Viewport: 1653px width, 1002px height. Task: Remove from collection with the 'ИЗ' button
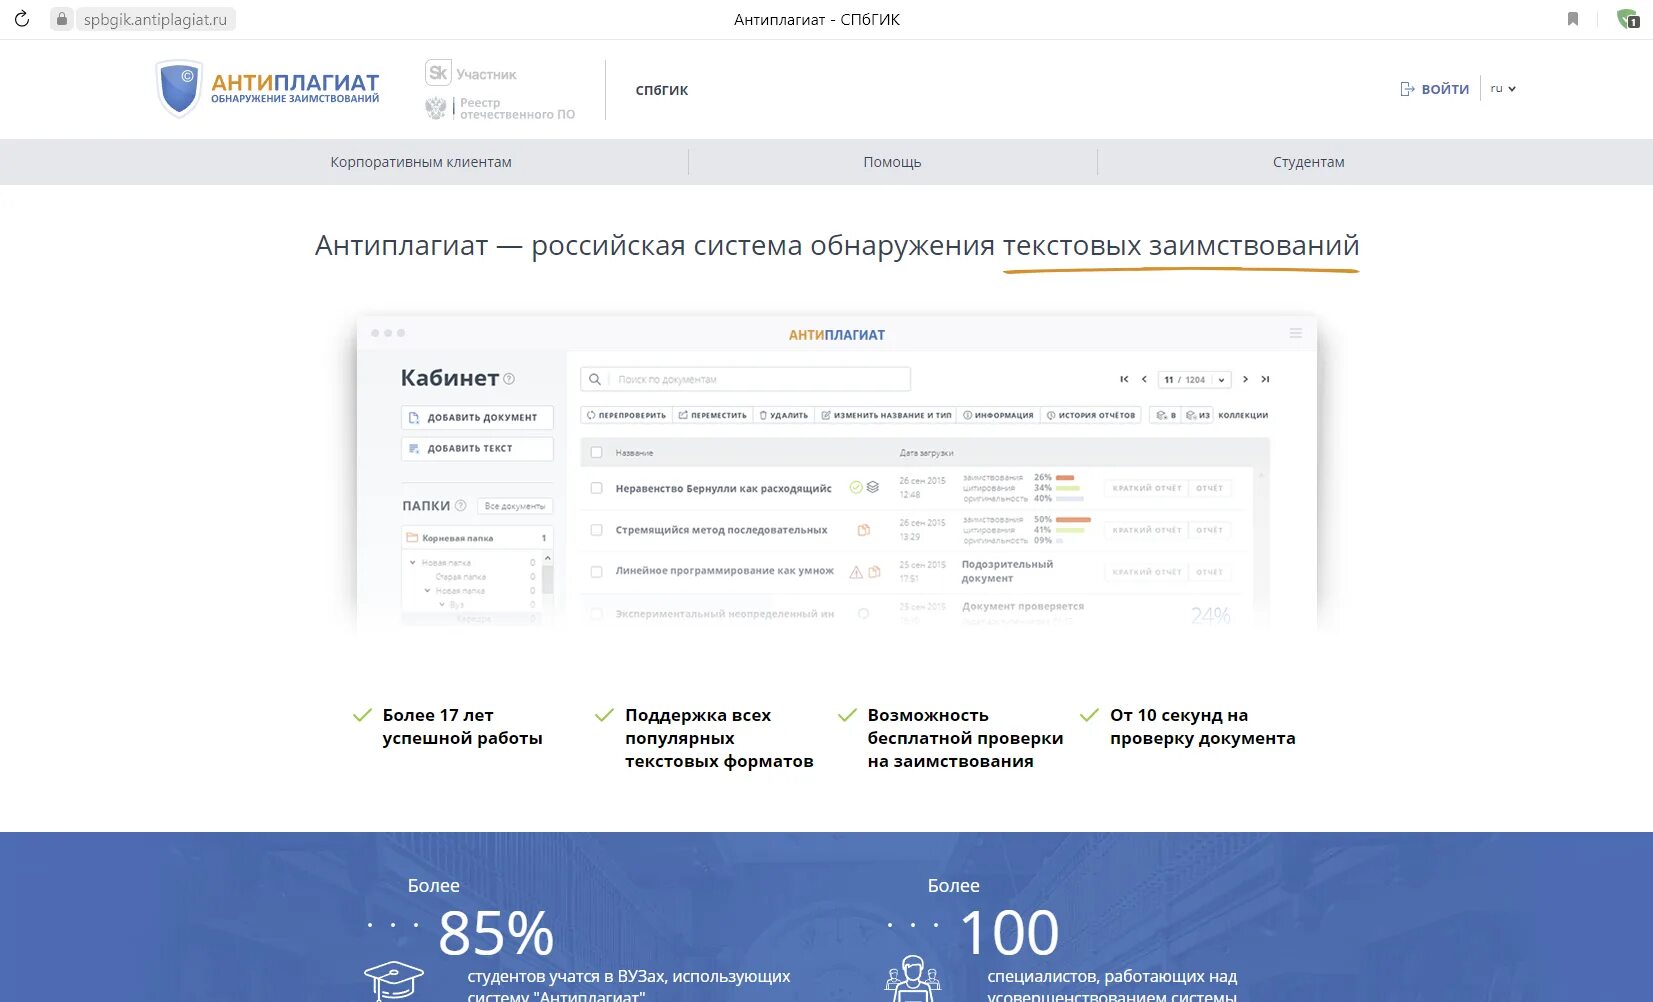pos(1197,415)
